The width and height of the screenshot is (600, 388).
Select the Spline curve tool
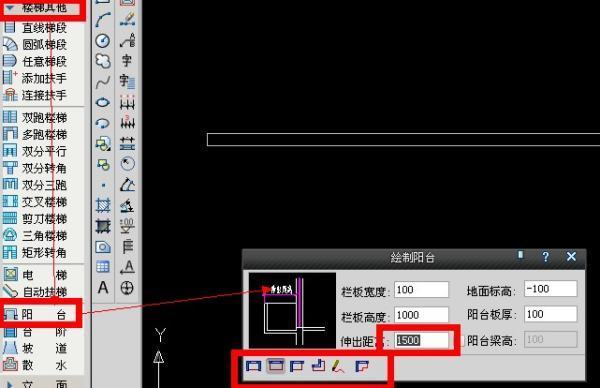[x=103, y=82]
